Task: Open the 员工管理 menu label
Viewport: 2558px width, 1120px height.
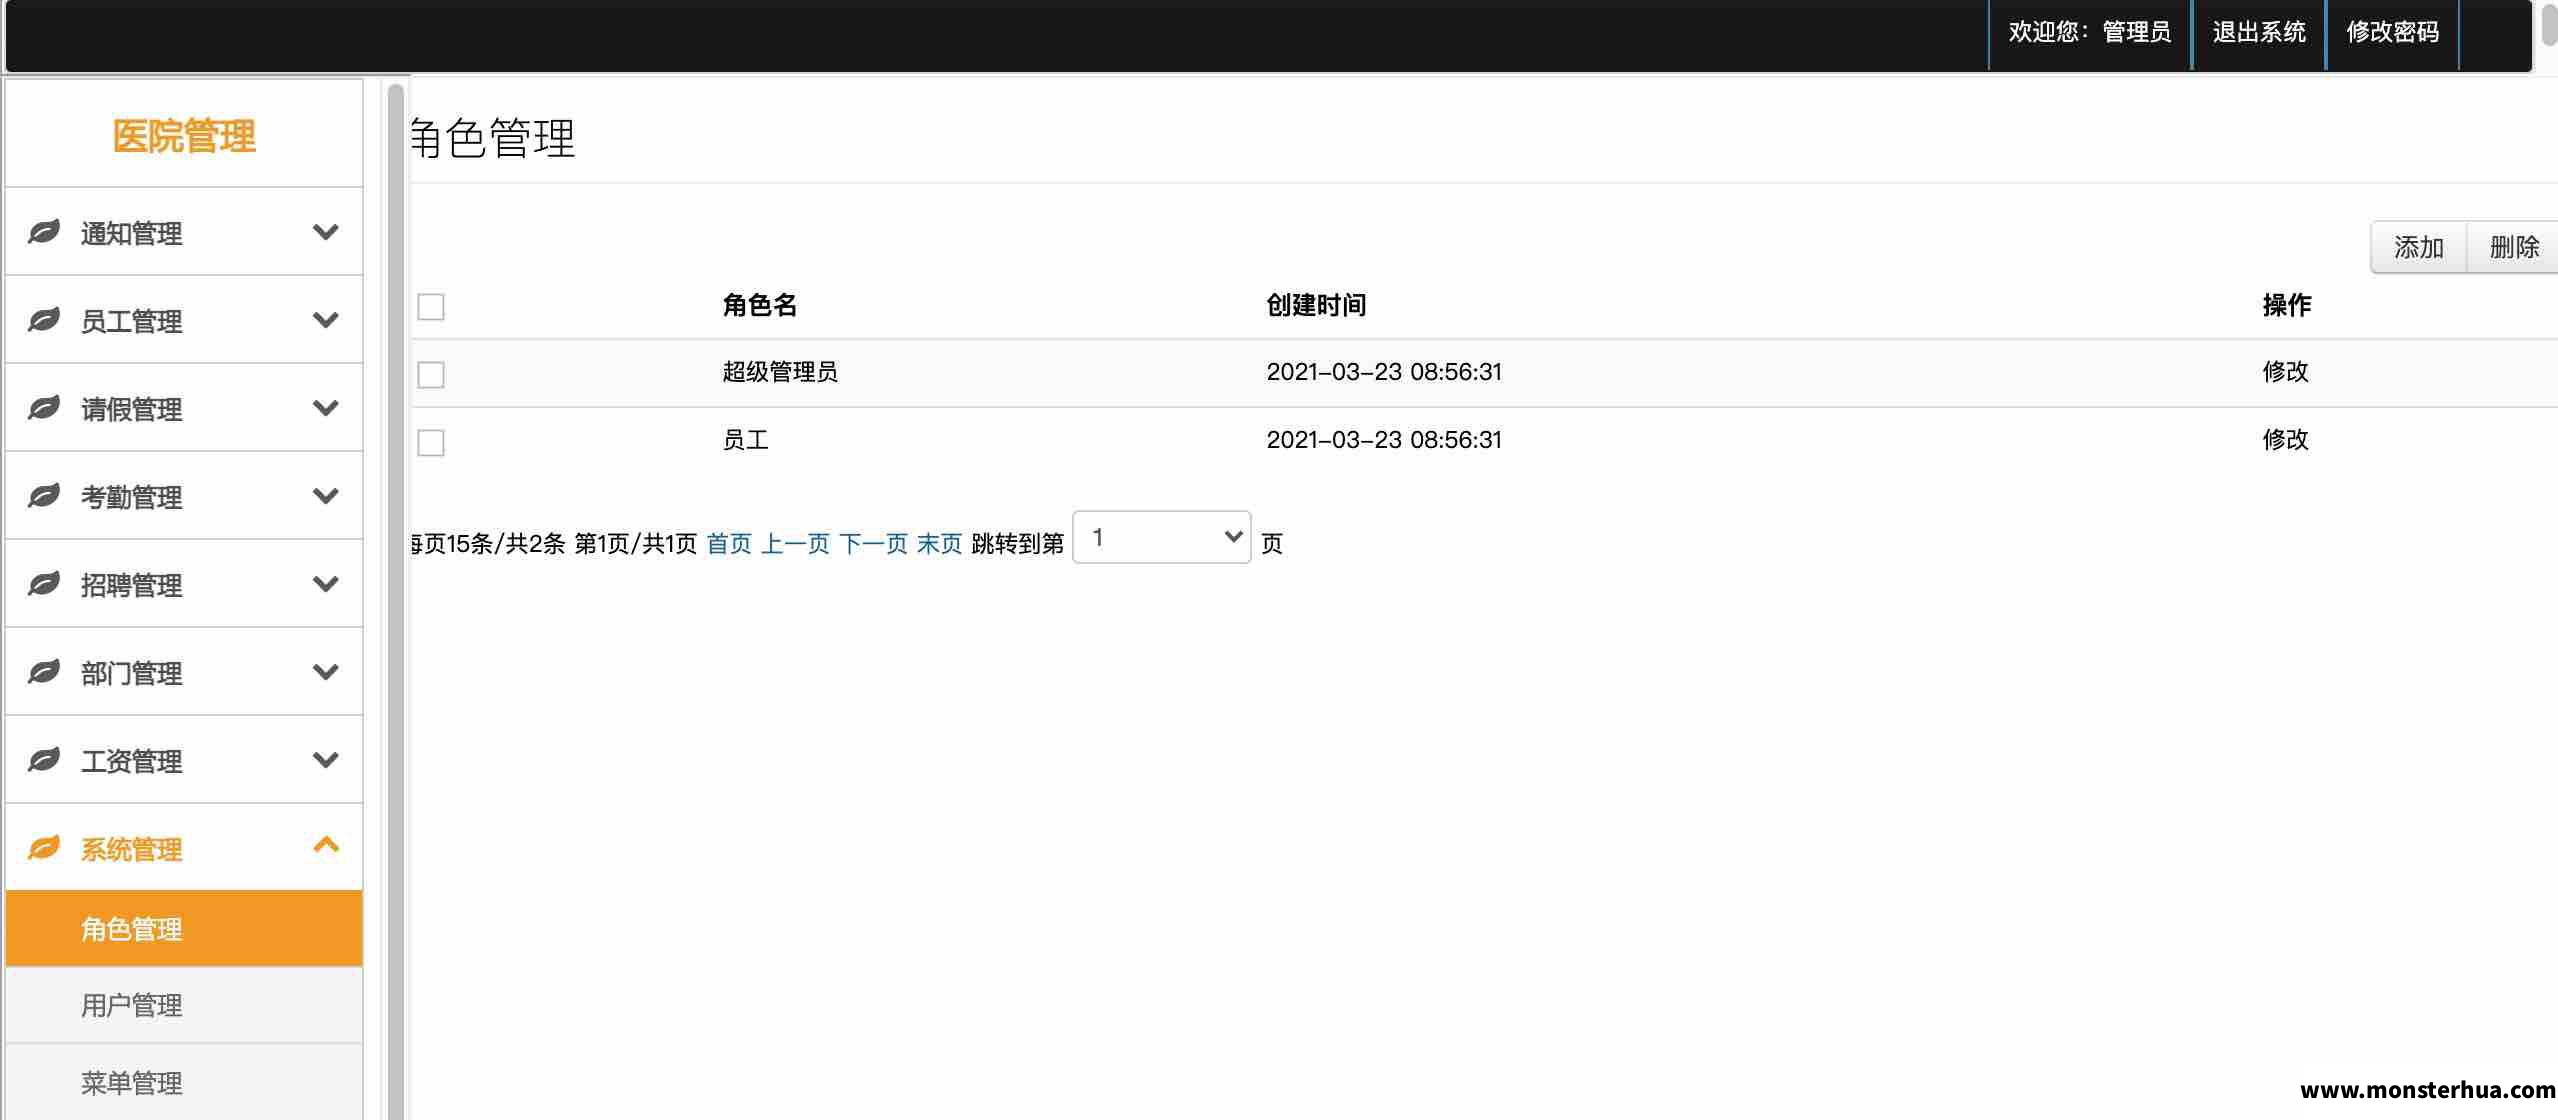Action: pos(131,322)
